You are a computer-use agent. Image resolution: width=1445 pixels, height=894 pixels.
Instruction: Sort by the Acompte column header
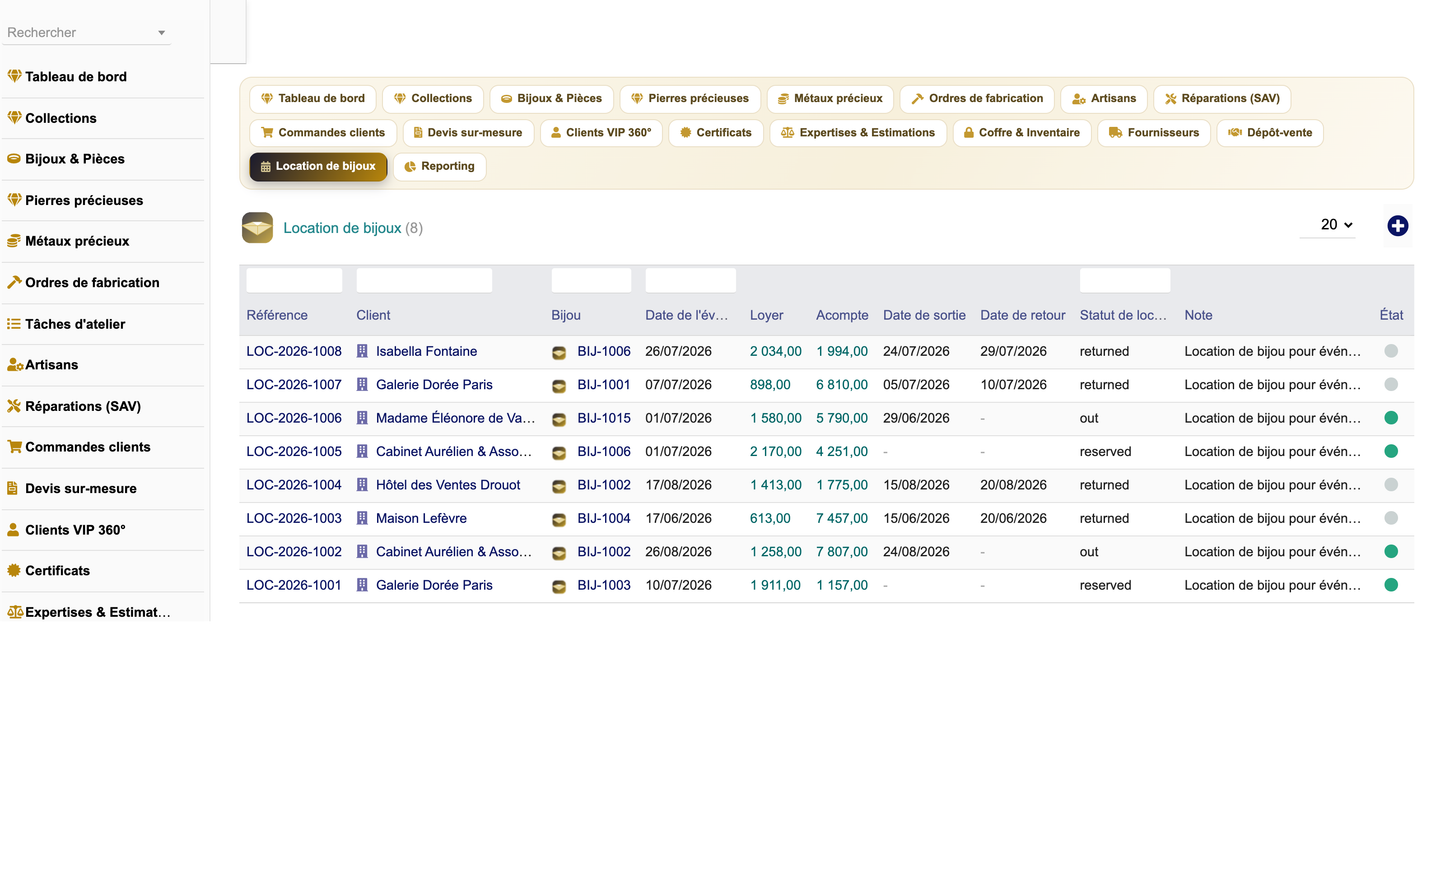click(842, 315)
